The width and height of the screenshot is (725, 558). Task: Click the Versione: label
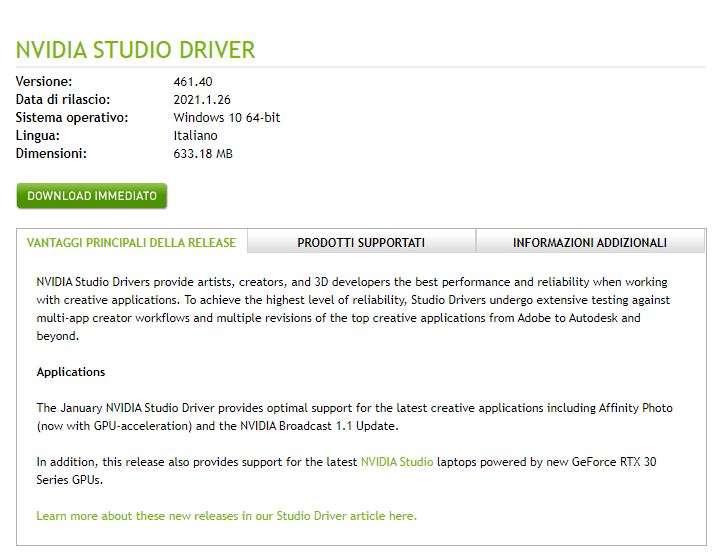(x=44, y=82)
